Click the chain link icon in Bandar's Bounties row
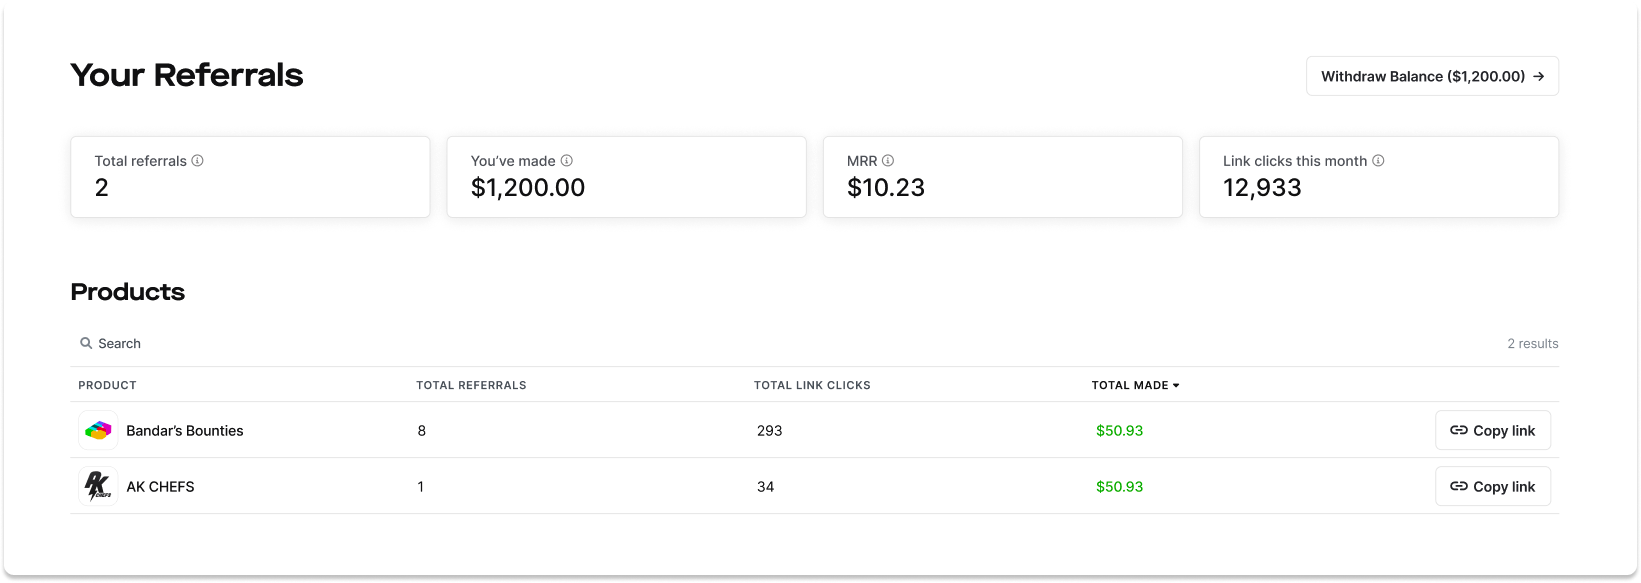The width and height of the screenshot is (1641, 583). pyautogui.click(x=1459, y=431)
